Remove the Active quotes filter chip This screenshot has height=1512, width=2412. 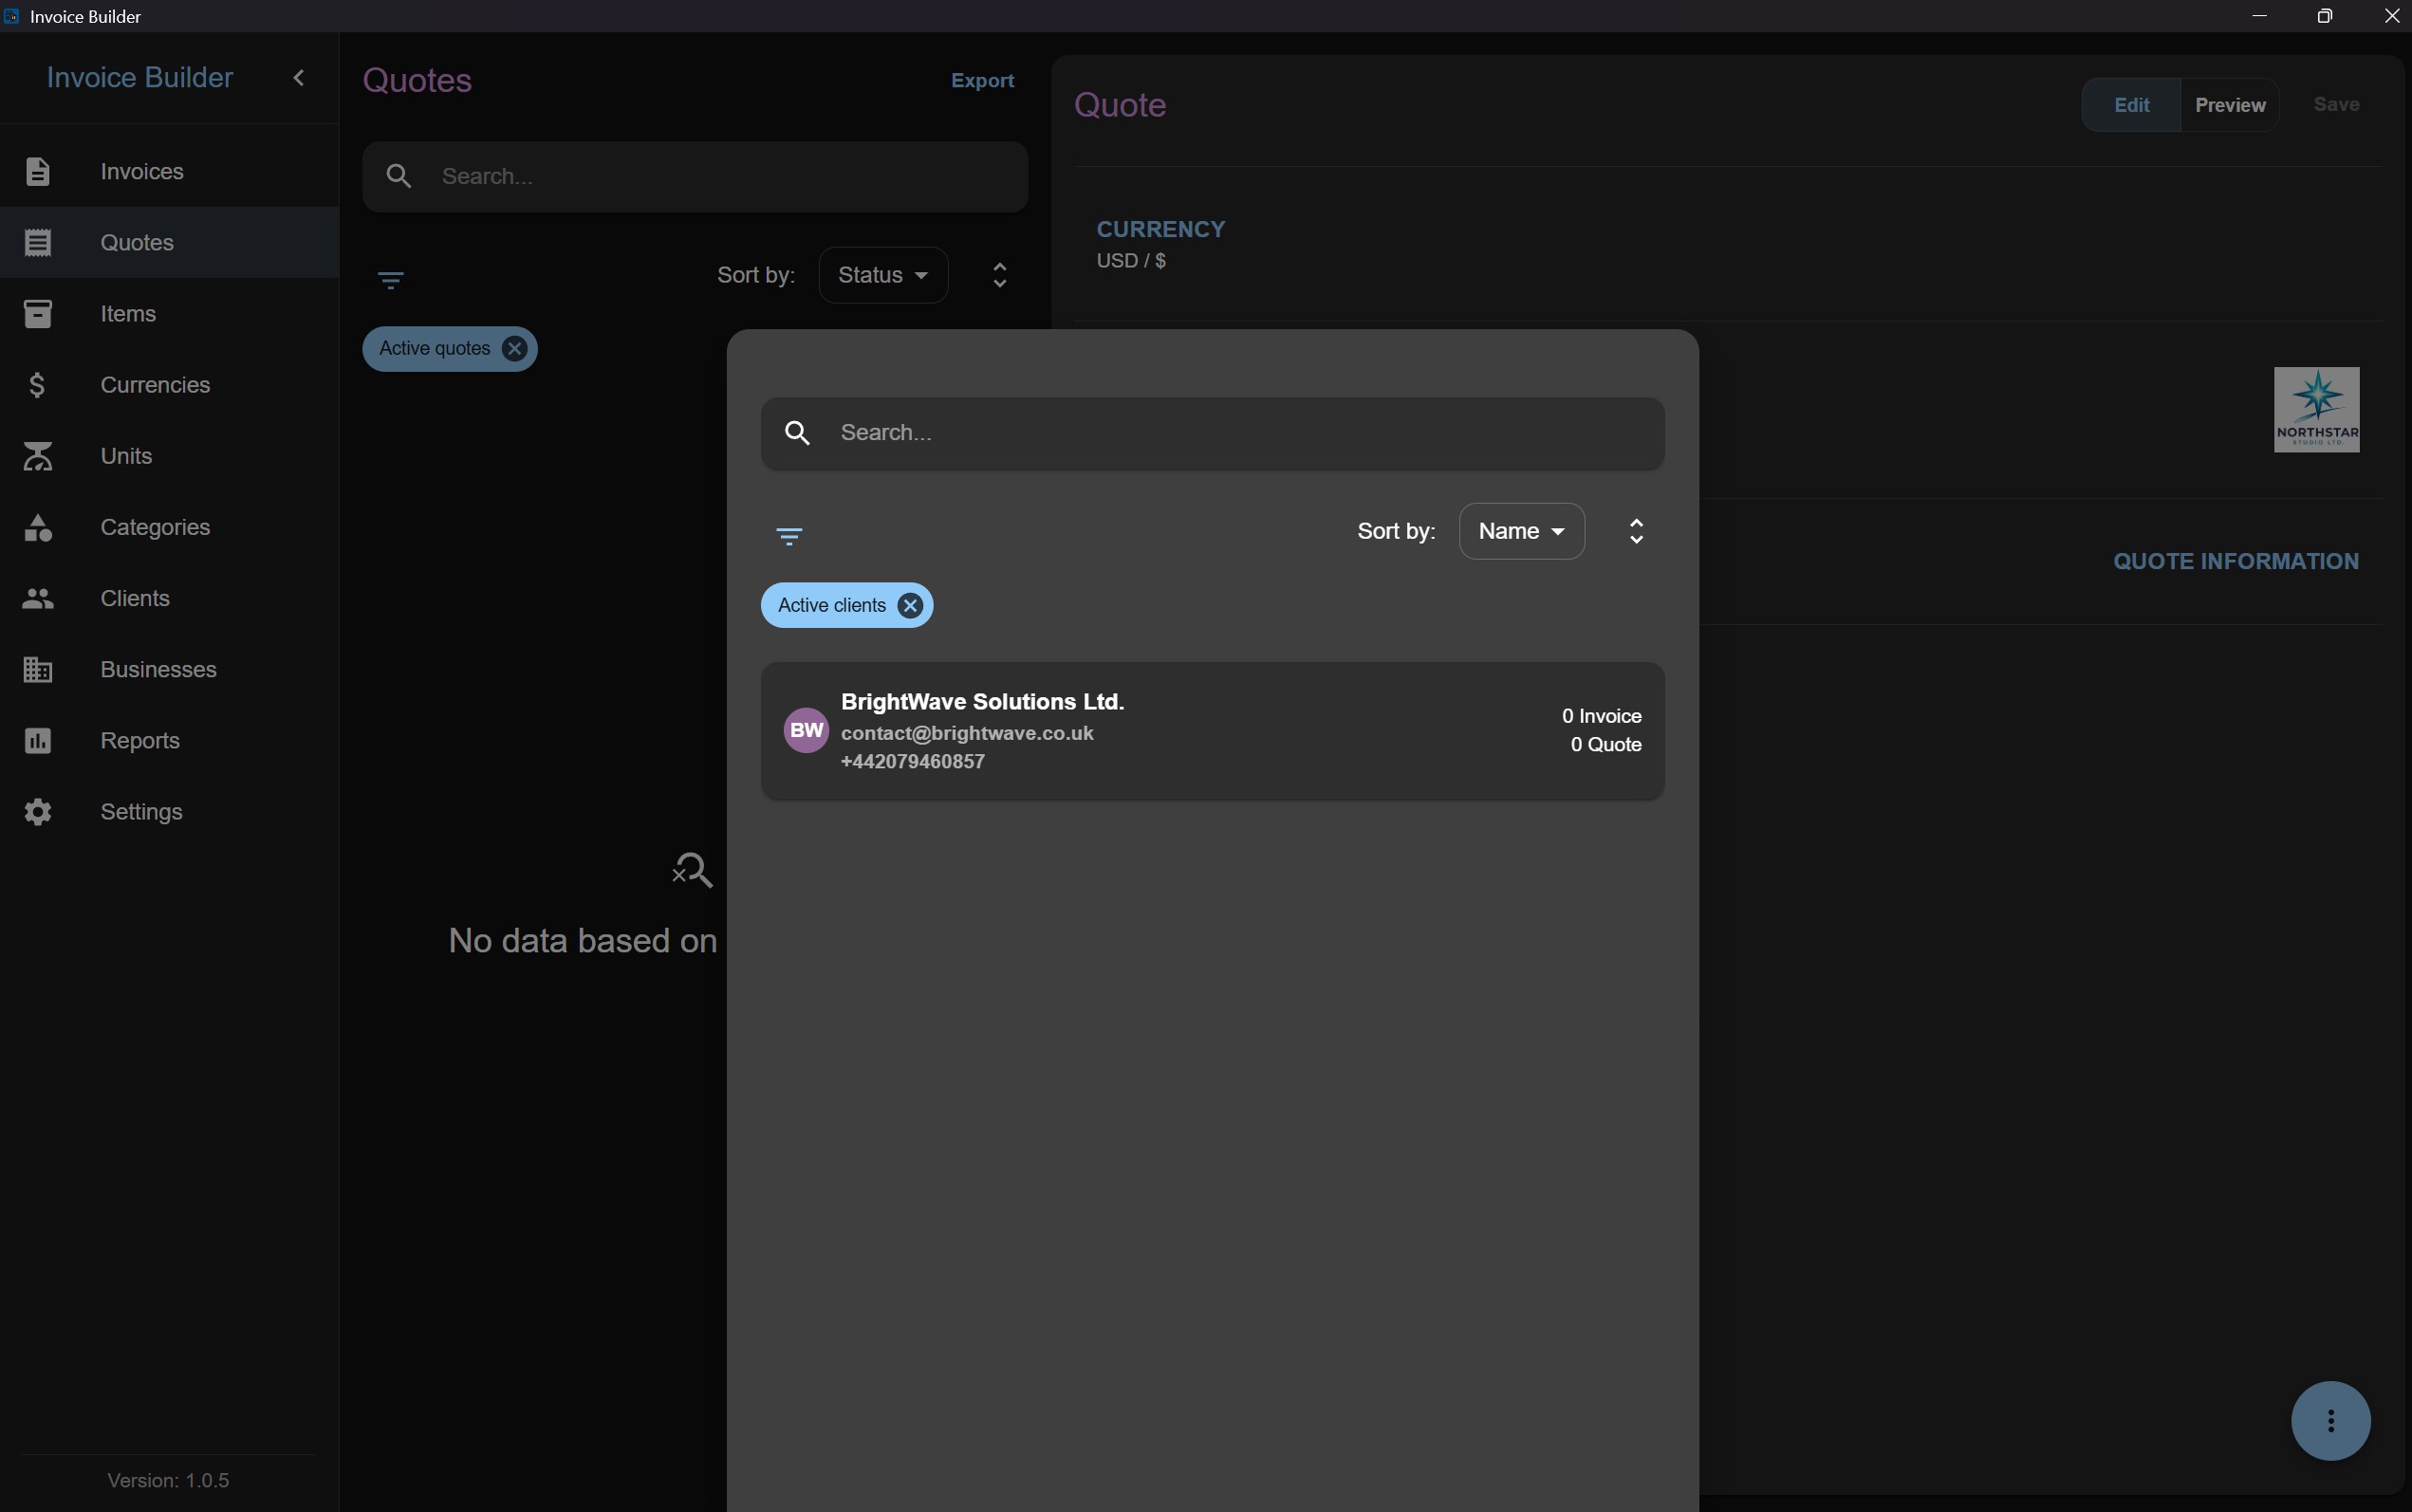514,348
